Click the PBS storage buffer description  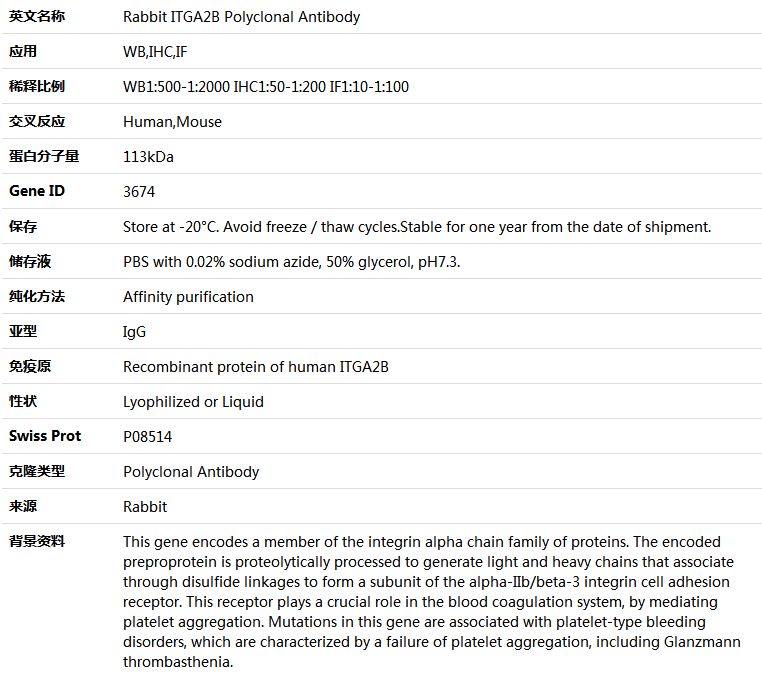click(x=292, y=261)
